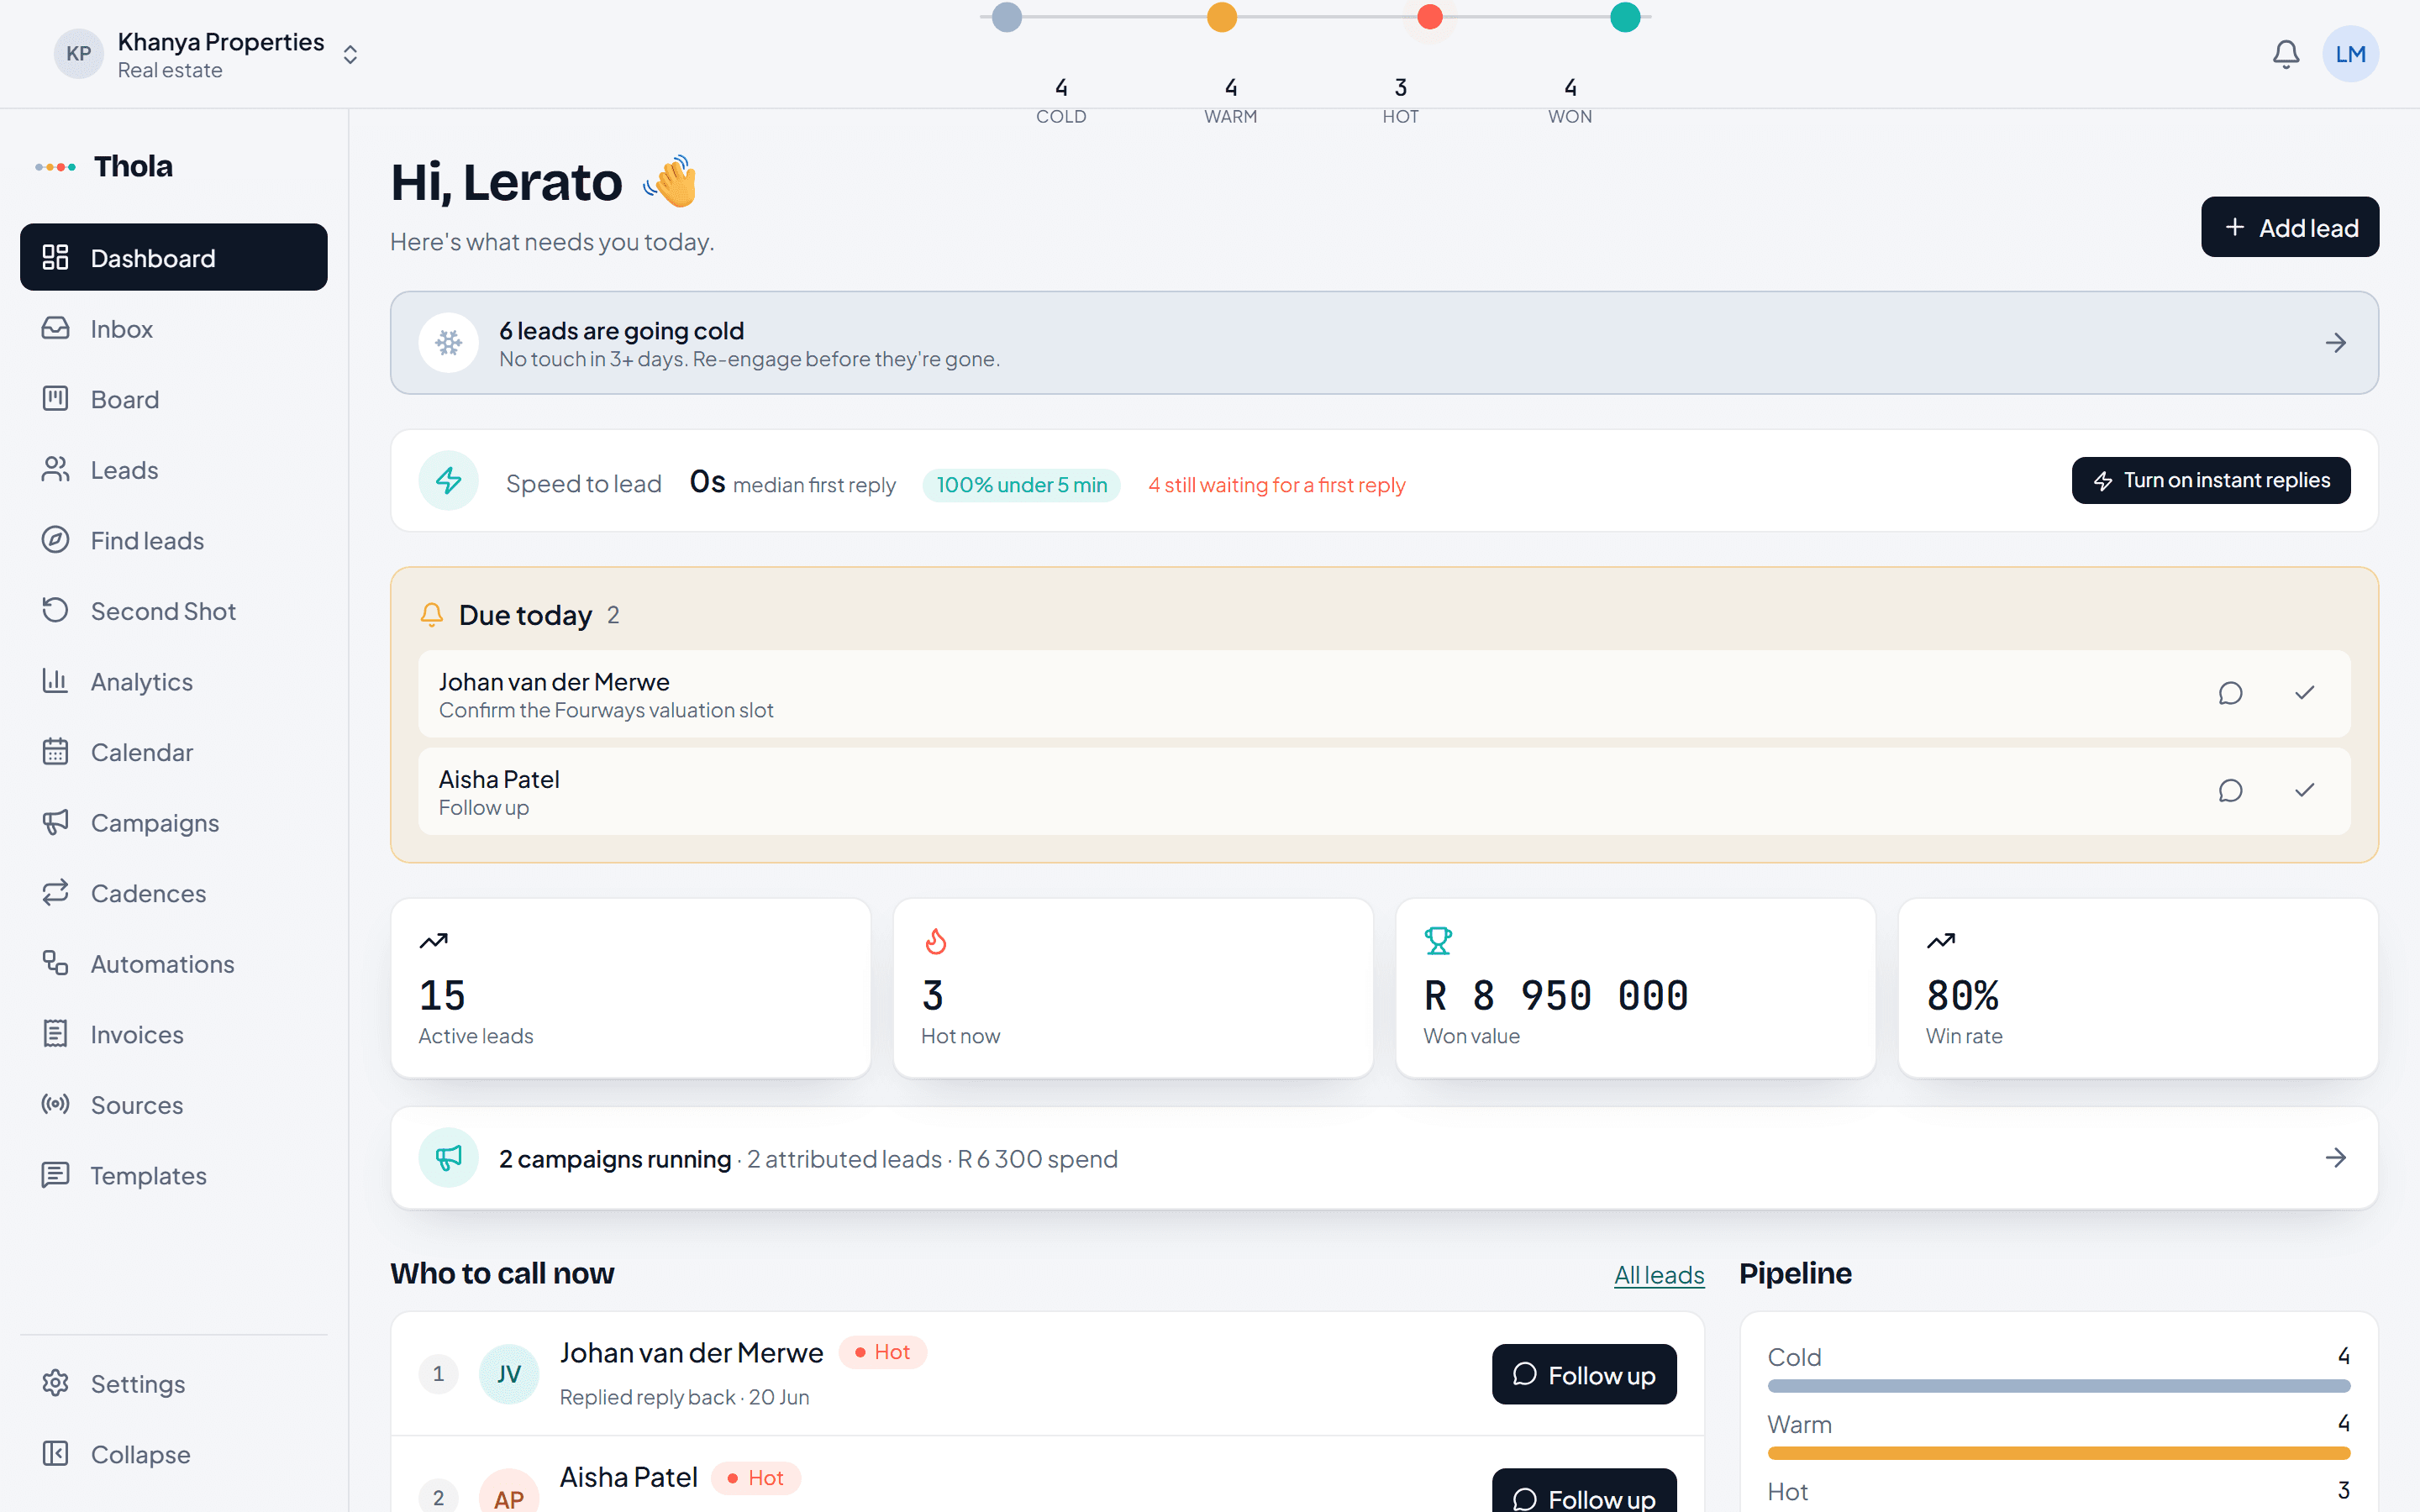This screenshot has width=2420, height=1512.
Task: Turn on instant replies
Action: tap(2210, 481)
